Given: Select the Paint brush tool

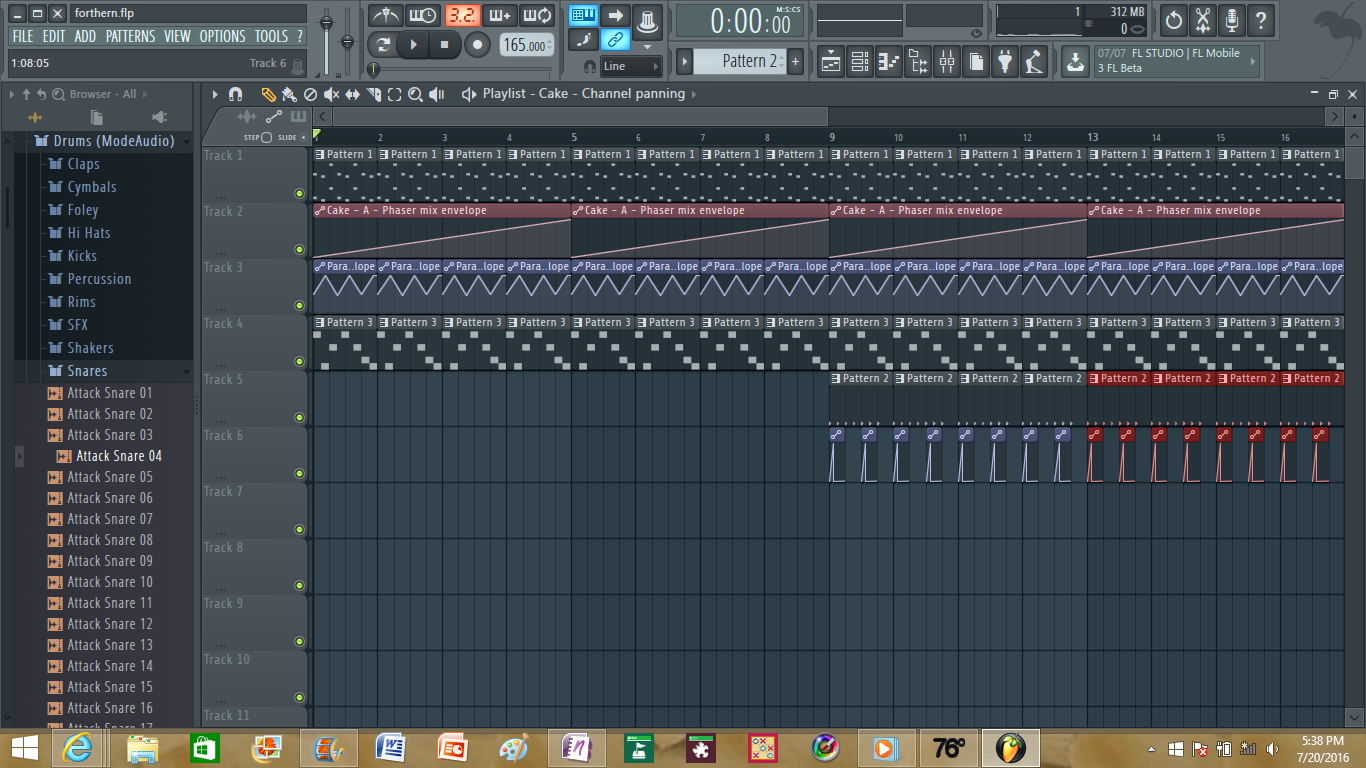Looking at the screenshot, I should (289, 94).
